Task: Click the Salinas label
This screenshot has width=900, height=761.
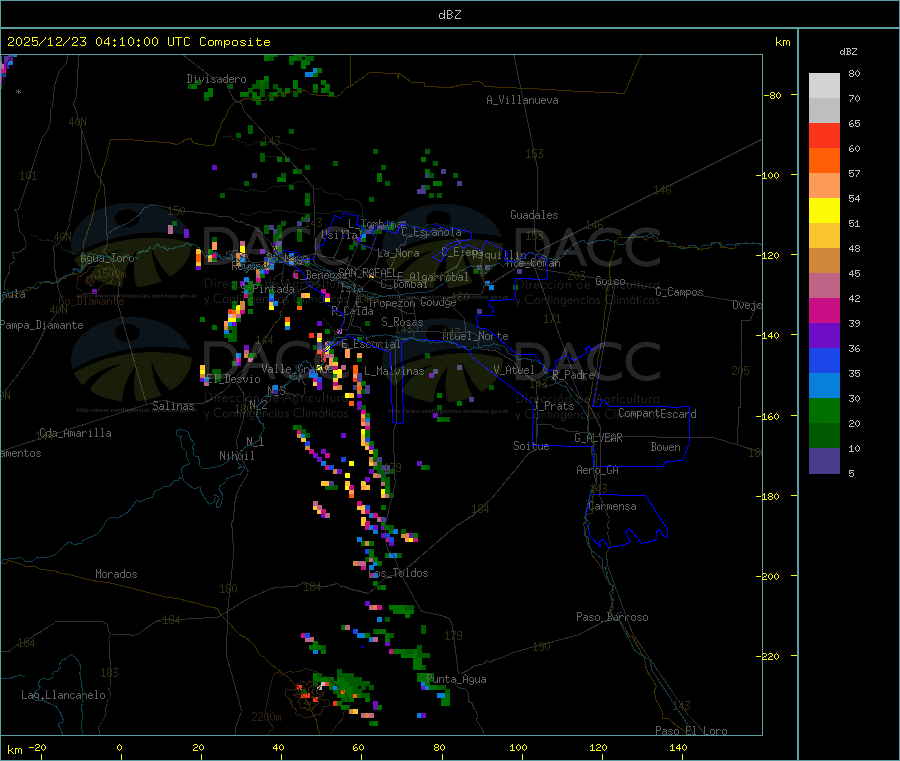Action: pyautogui.click(x=173, y=406)
